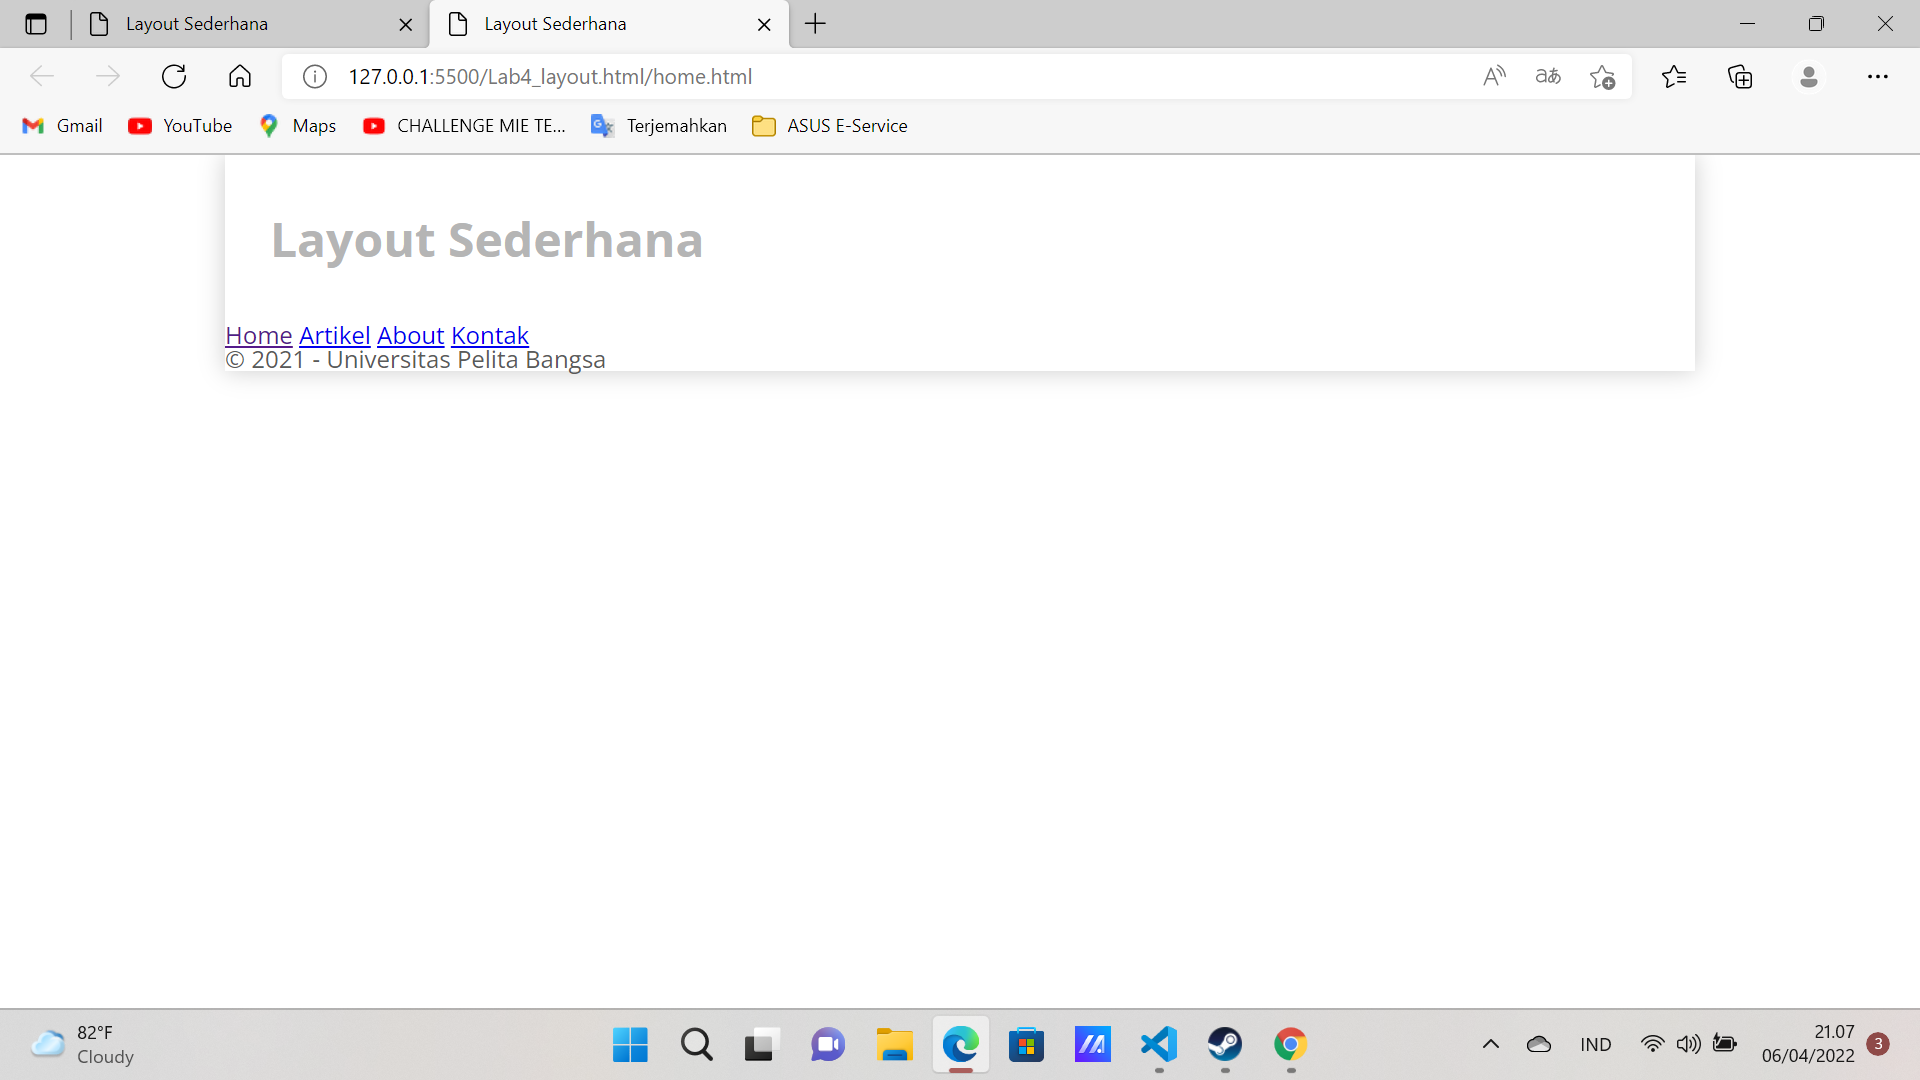Toggle browser reading view icon

tap(1548, 76)
